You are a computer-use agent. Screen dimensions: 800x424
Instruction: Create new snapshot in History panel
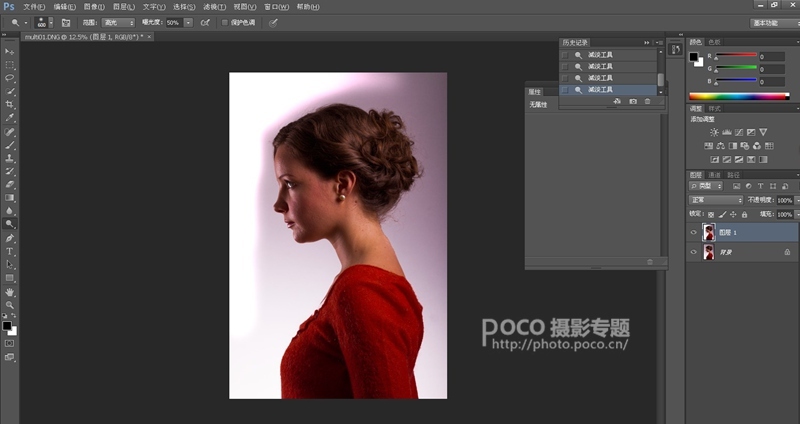click(x=632, y=101)
